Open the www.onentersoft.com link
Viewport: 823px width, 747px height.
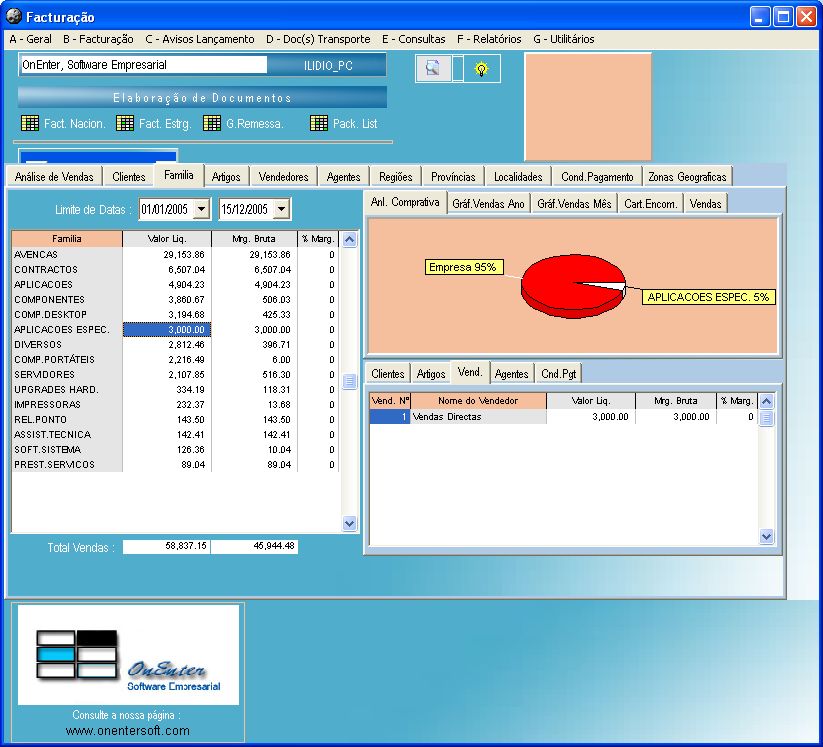click(128, 731)
